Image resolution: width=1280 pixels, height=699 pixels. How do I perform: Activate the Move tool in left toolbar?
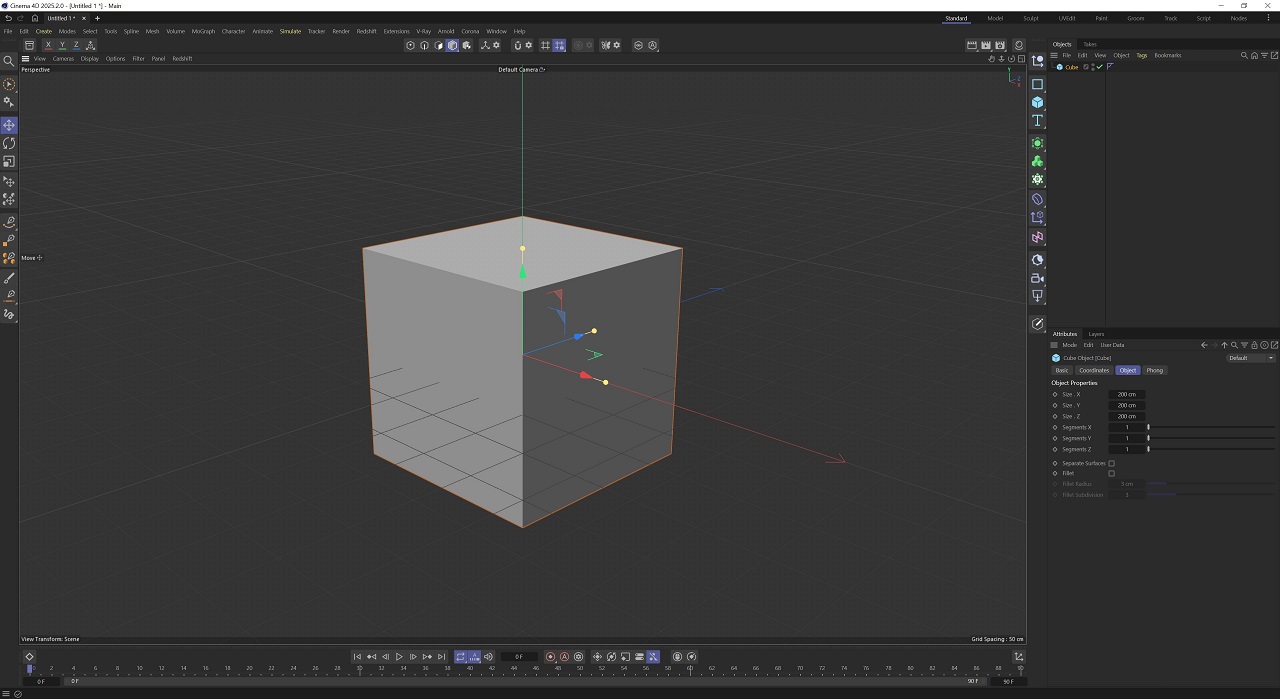point(9,125)
